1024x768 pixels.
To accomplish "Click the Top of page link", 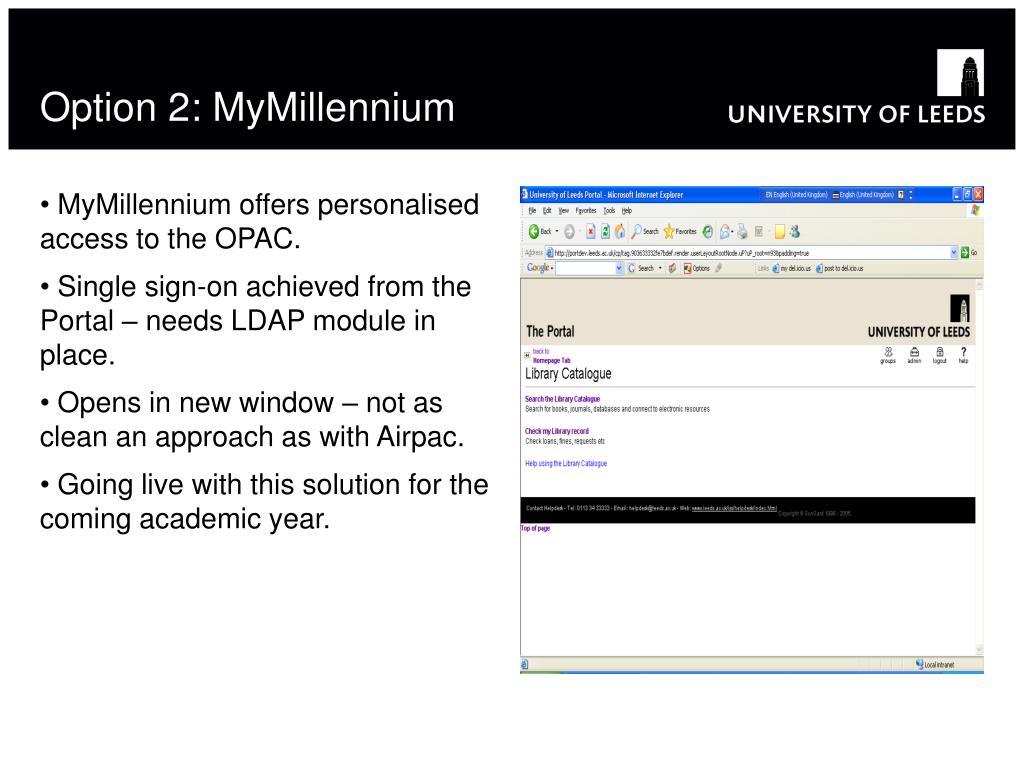I will click(536, 528).
